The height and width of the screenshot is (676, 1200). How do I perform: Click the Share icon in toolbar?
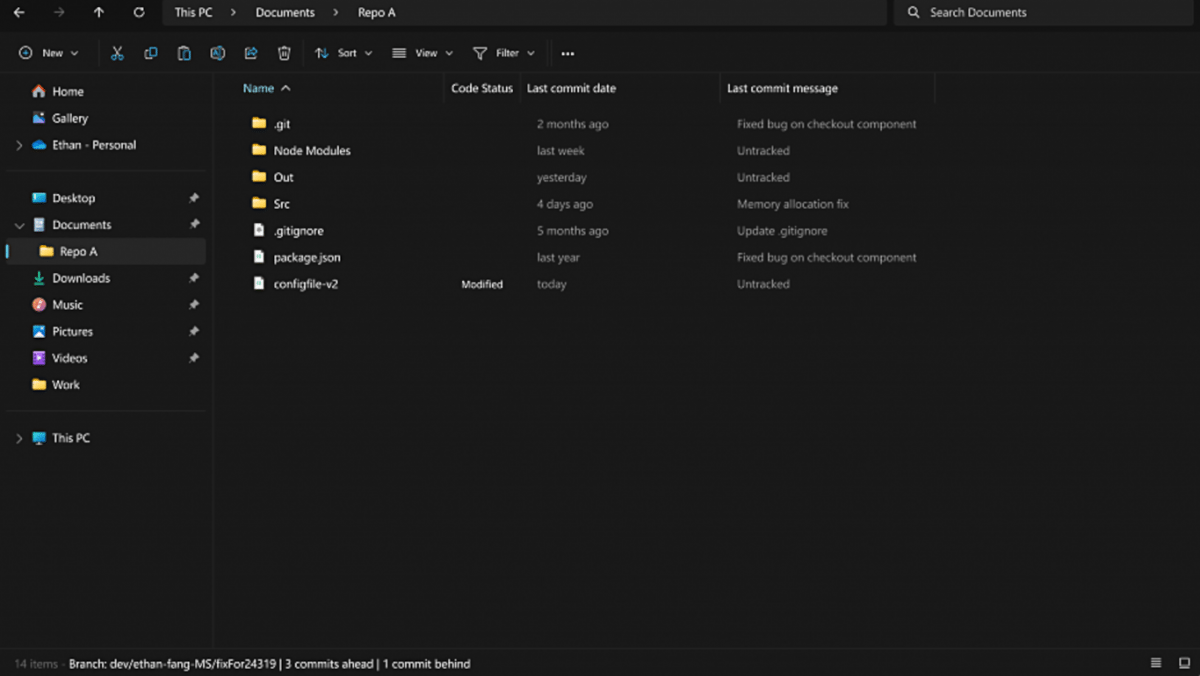coord(251,53)
